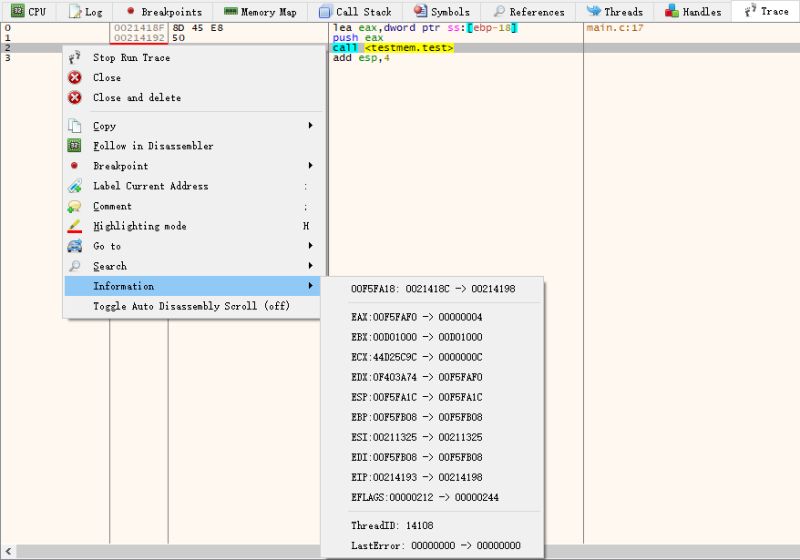Open the CPU tab
Image resolution: width=800 pixels, height=560 pixels.
point(29,11)
